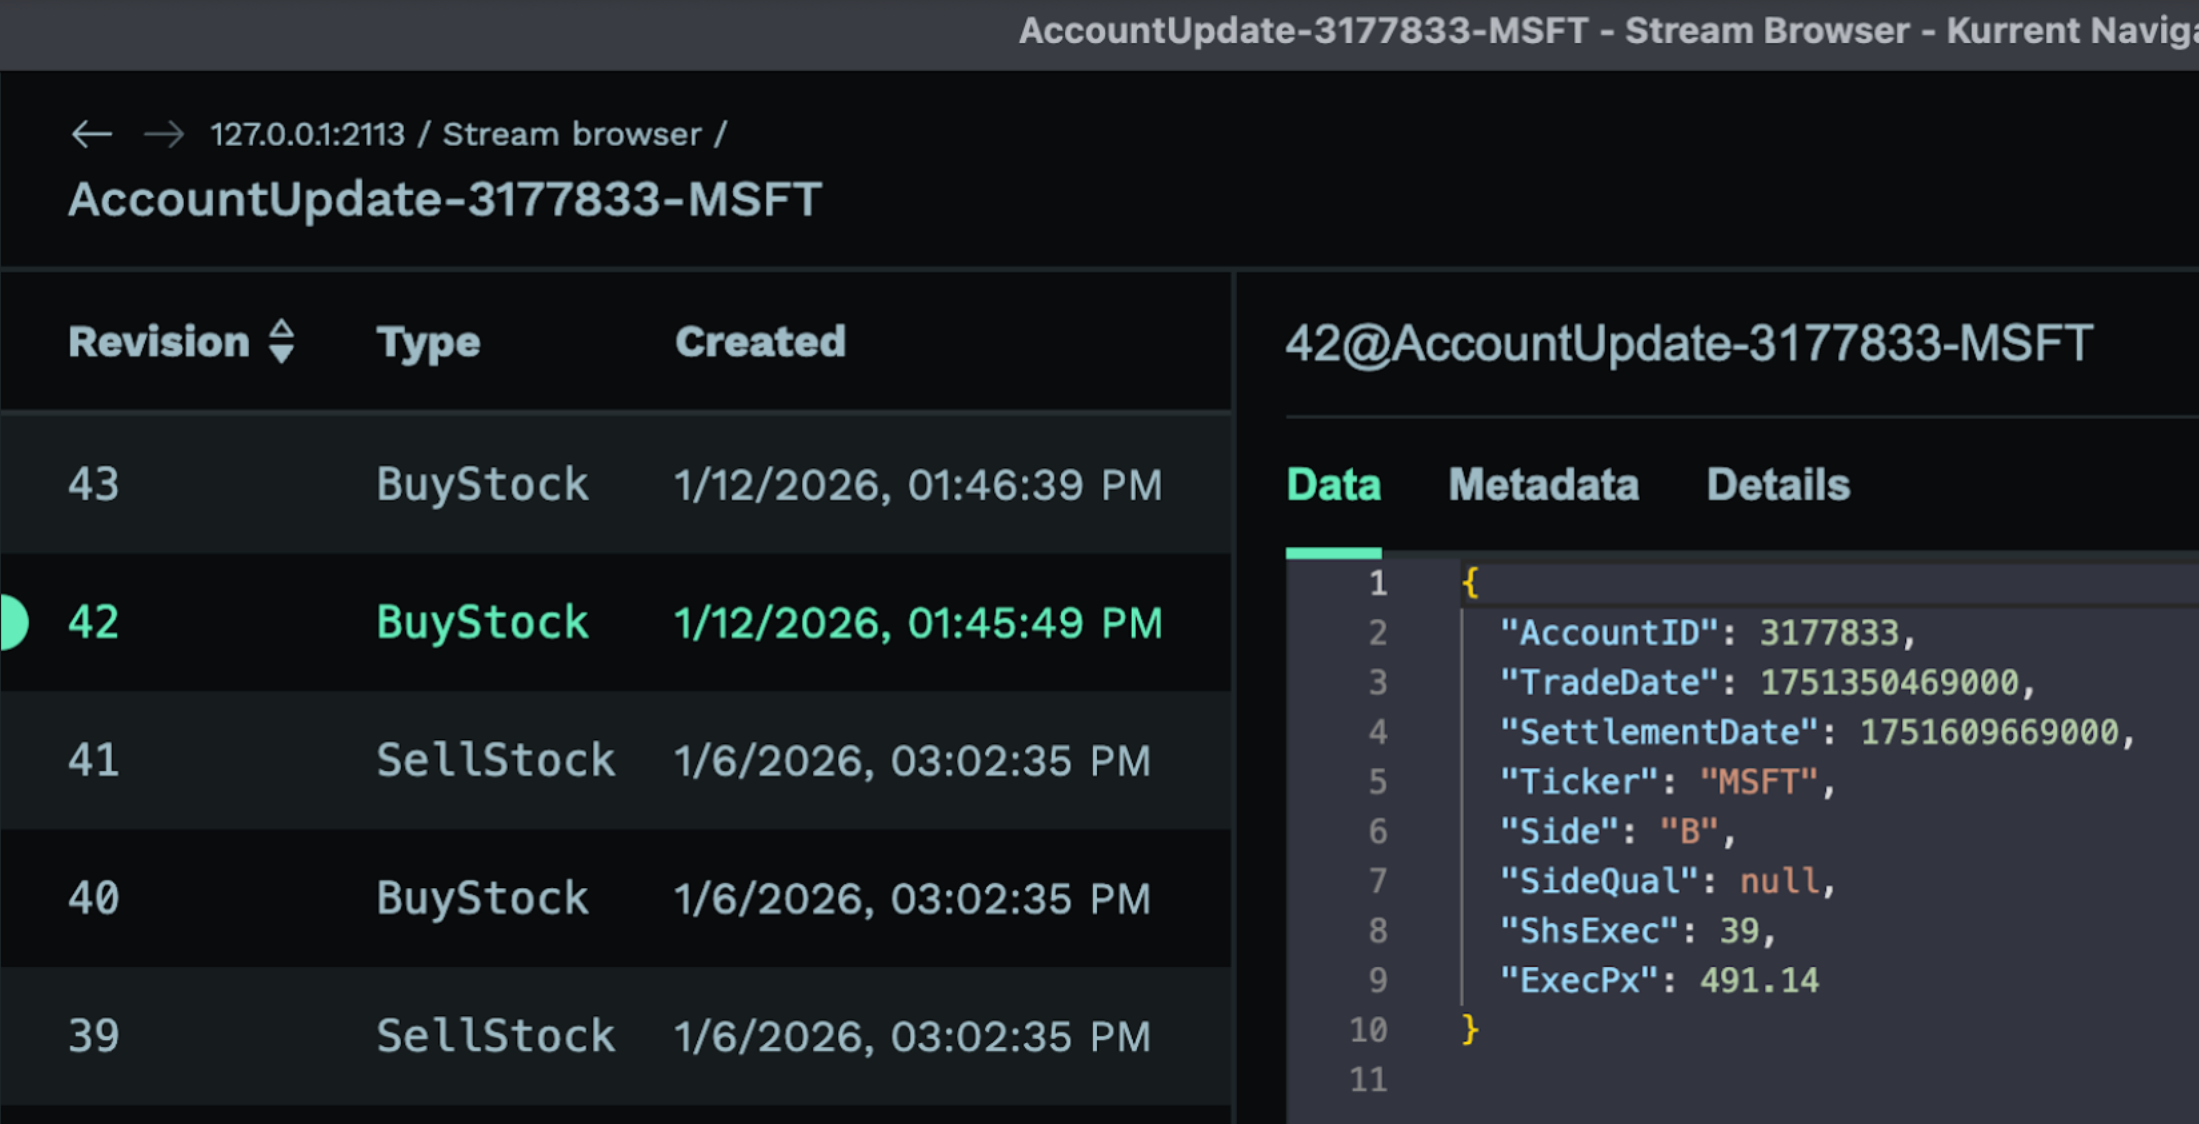Click the opening brace on JSON line 1
Screen dimensions: 2199x1124
[1469, 583]
